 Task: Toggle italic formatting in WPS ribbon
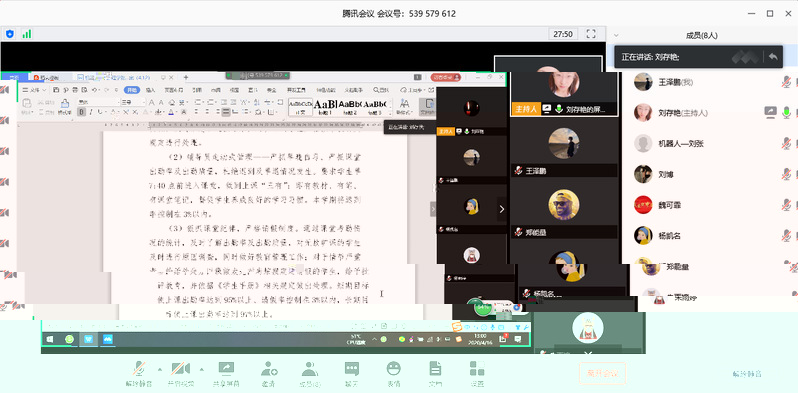point(91,112)
